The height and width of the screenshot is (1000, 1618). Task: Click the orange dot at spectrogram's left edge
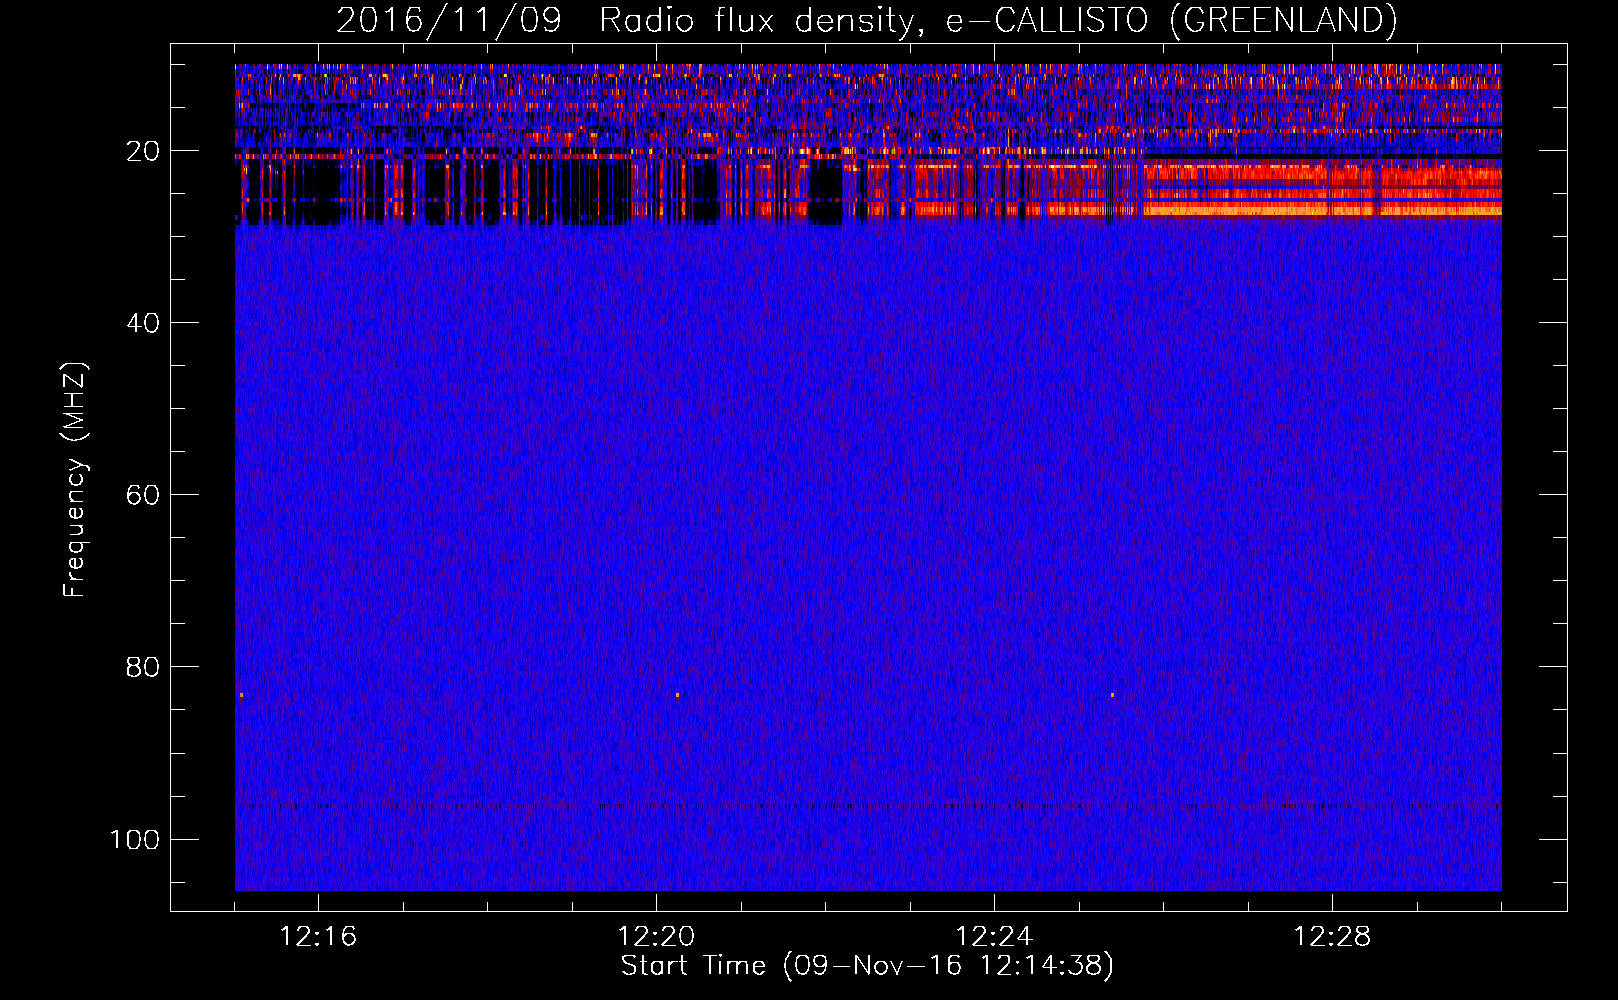(241, 695)
